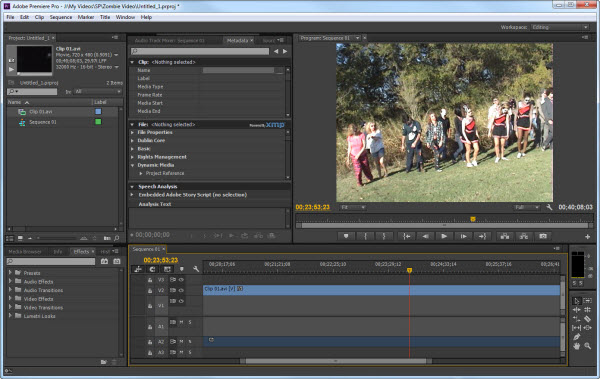Image resolution: width=600 pixels, height=379 pixels.
Task: Switch to Audio Track Mixer tab
Action: coord(170,40)
